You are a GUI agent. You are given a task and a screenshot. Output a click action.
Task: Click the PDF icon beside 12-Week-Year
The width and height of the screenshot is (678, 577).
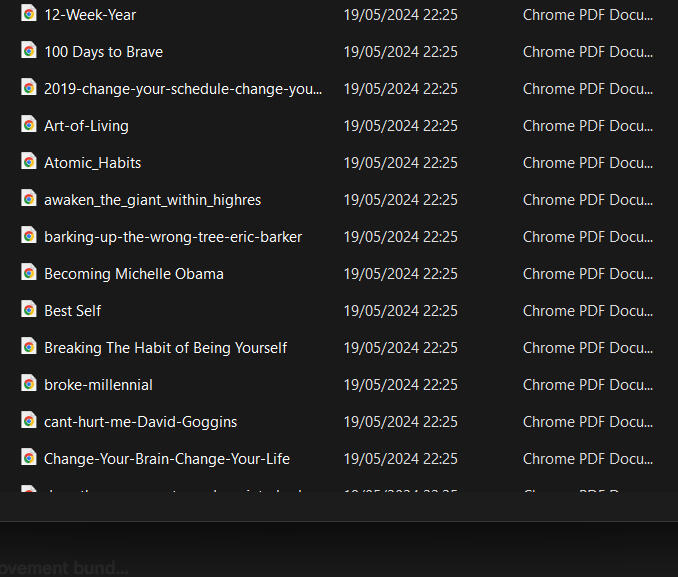coord(29,14)
